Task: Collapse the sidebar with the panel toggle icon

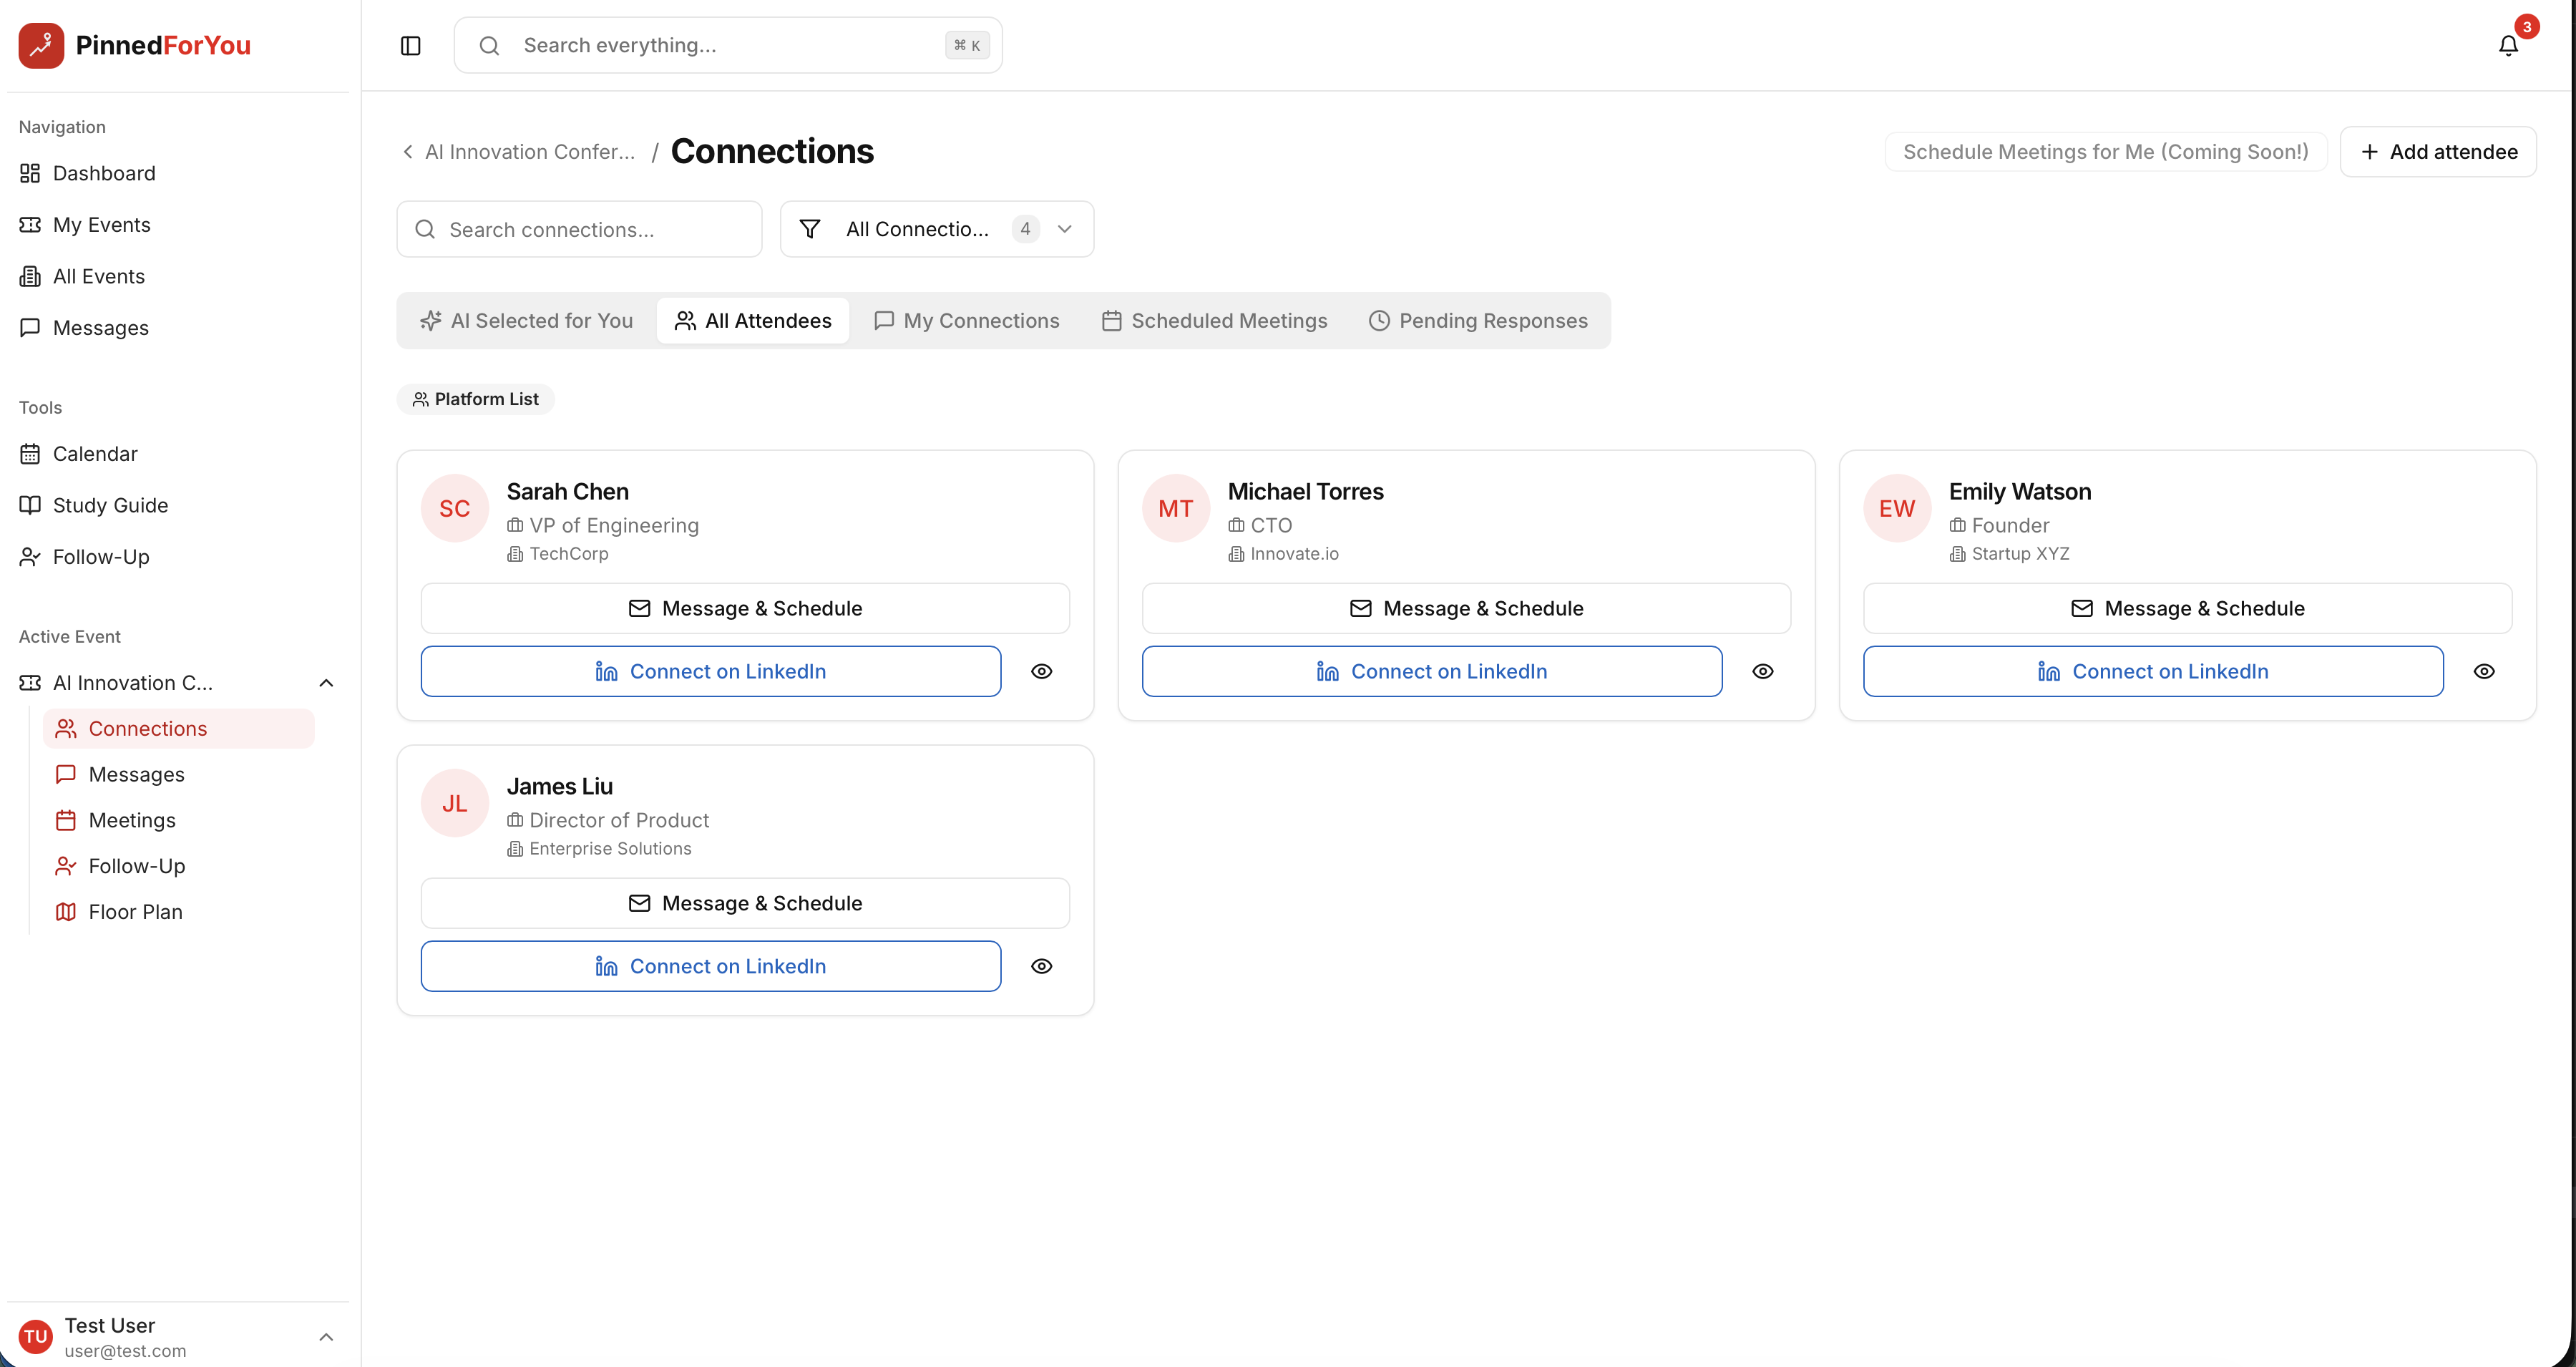Action: click(410, 45)
